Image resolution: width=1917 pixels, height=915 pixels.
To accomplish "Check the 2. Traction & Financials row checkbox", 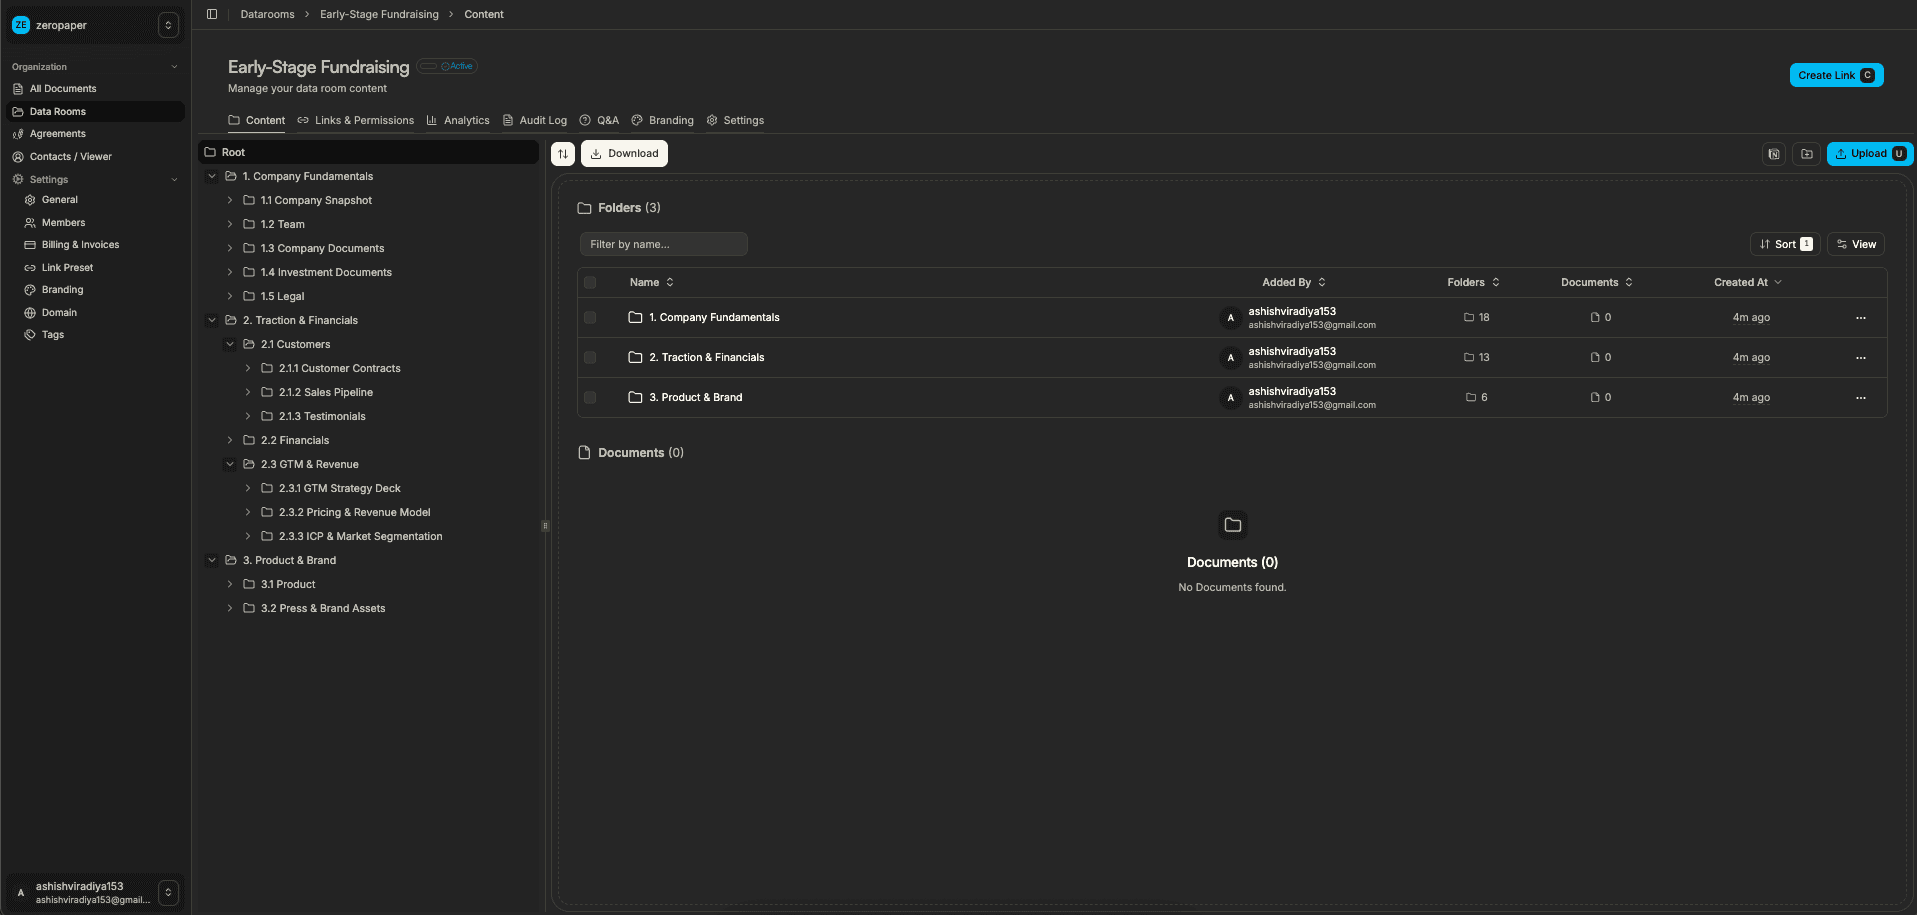I will [589, 357].
